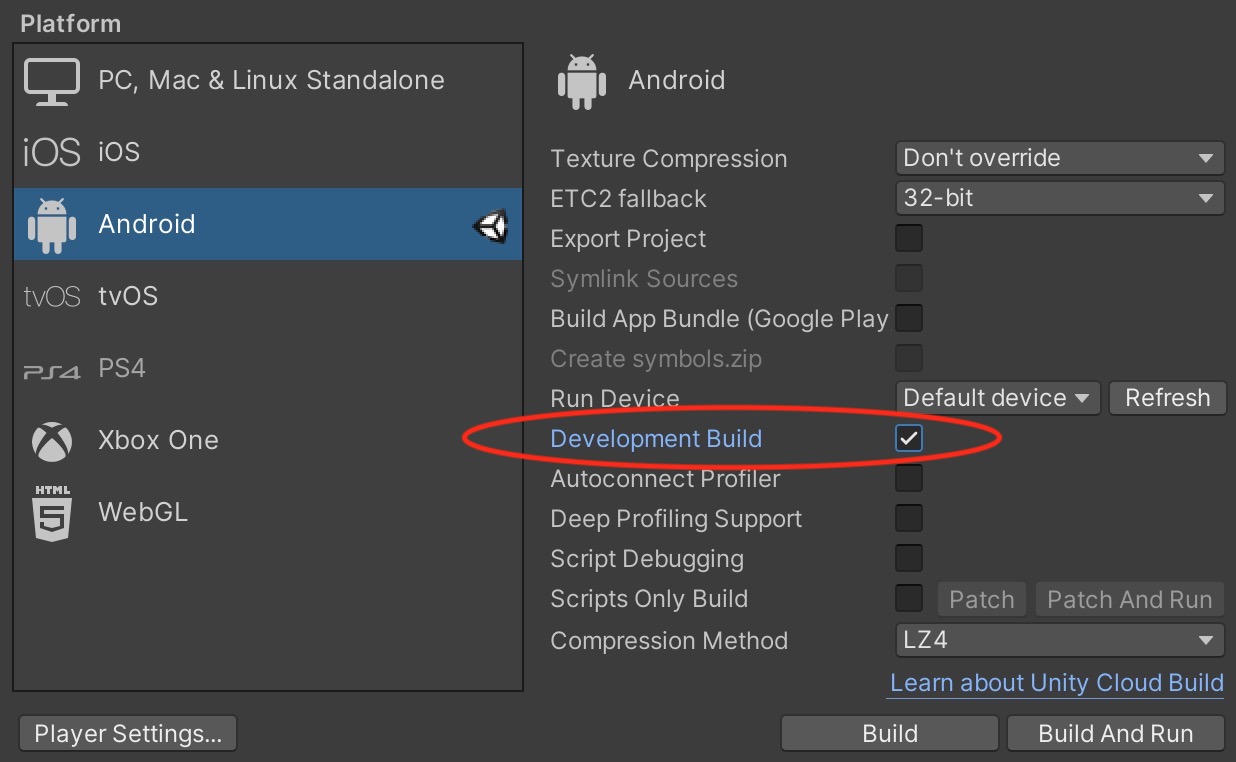1236x762 pixels.
Task: Select the tvOS platform icon
Action: tap(51, 297)
